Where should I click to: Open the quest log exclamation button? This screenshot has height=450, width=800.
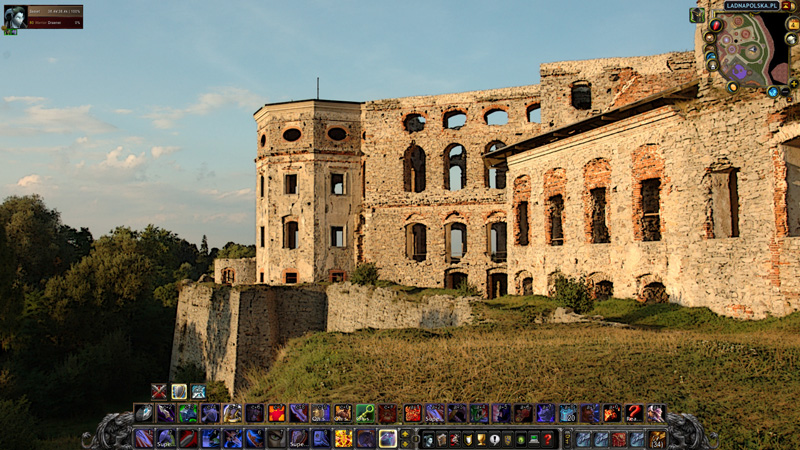tap(494, 439)
